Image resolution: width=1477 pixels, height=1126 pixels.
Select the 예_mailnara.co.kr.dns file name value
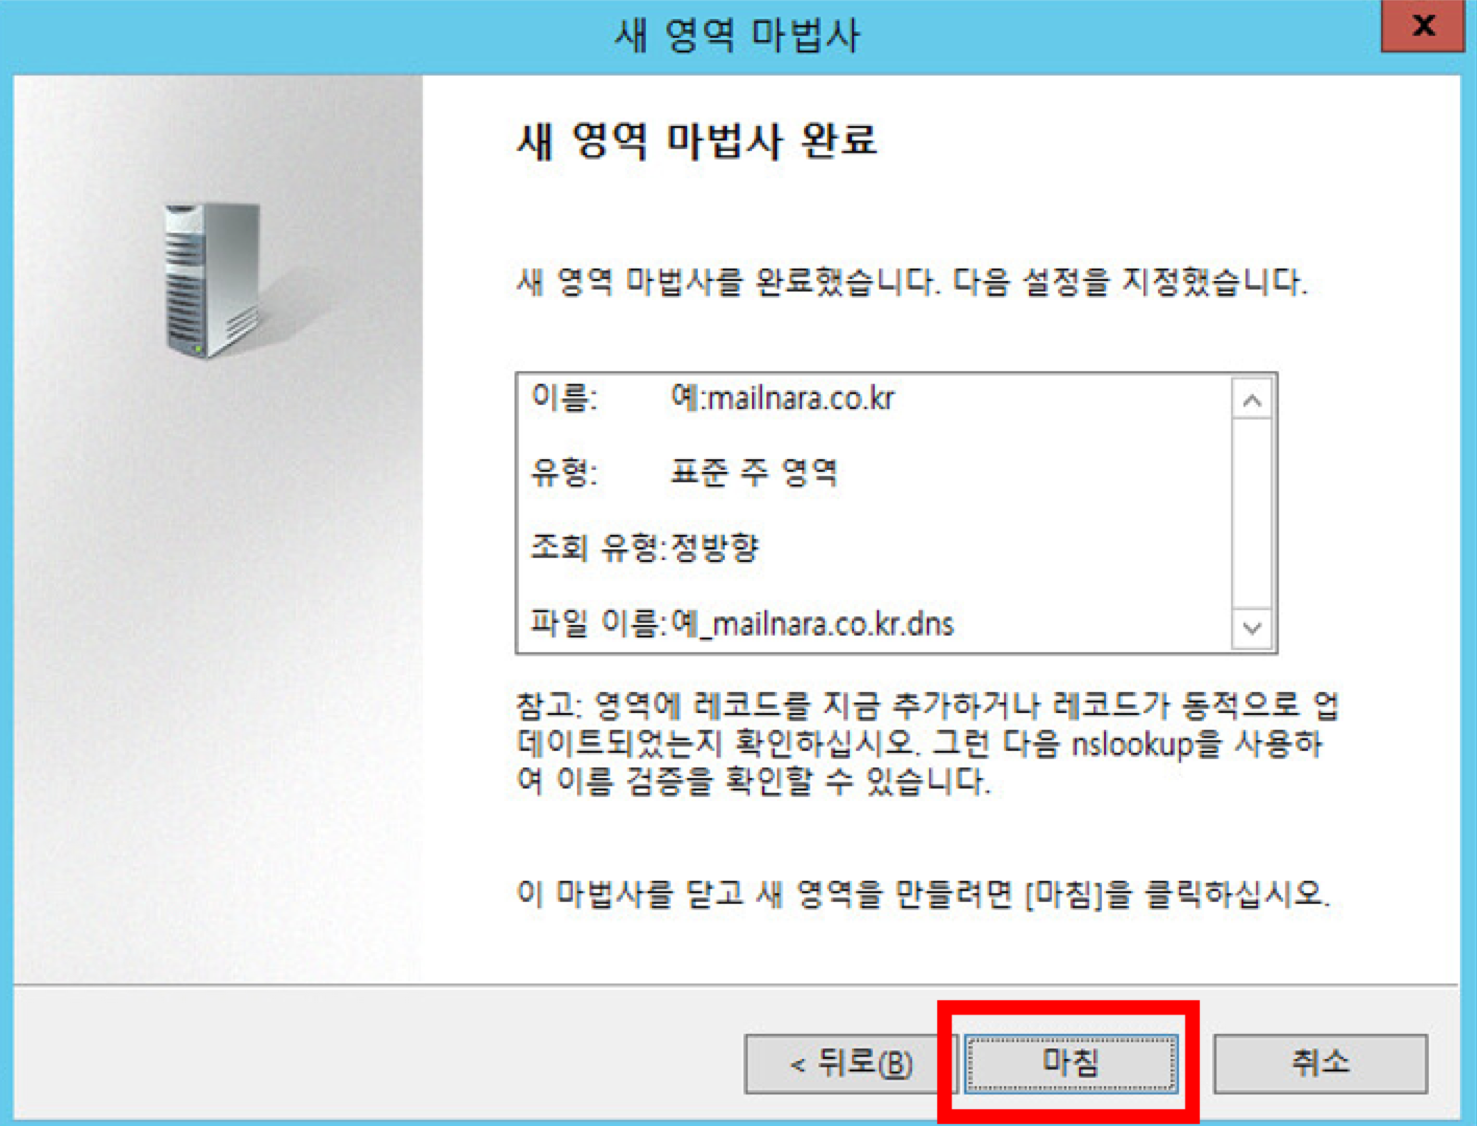pos(812,624)
